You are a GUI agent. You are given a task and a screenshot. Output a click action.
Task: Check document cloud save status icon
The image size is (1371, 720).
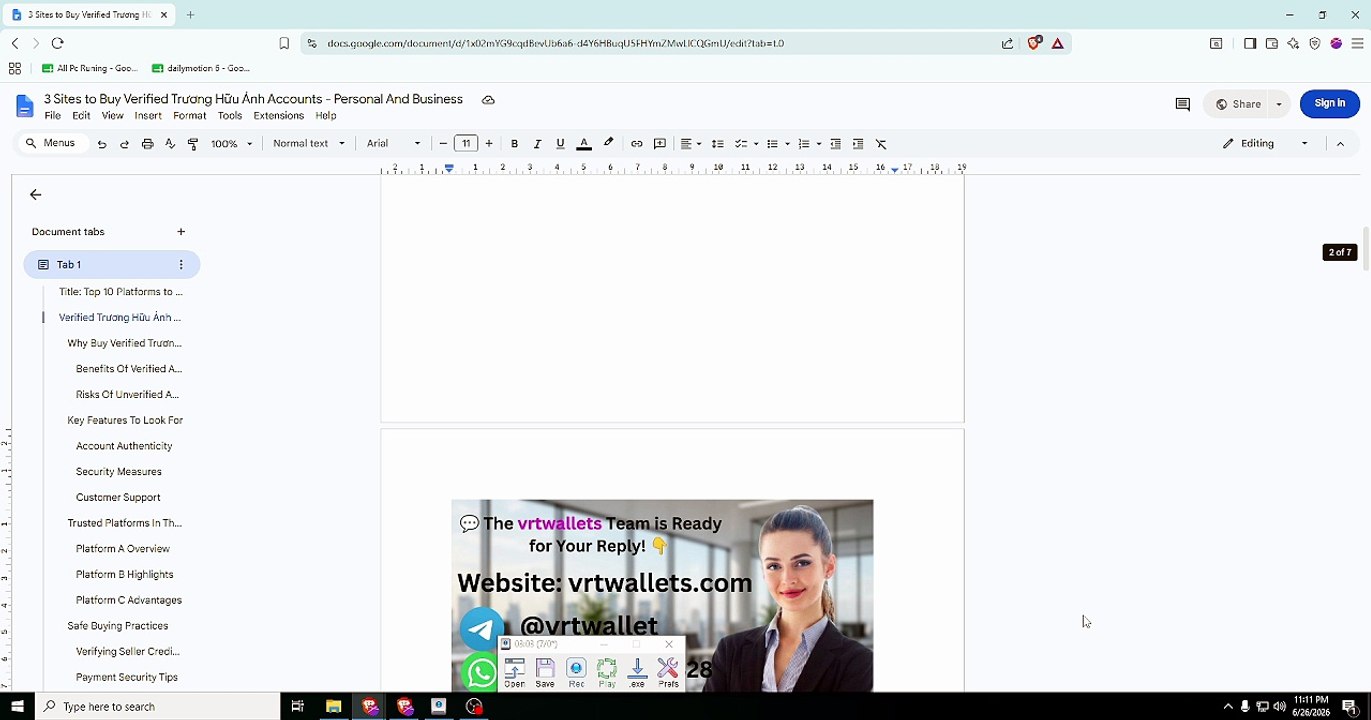coord(488,100)
